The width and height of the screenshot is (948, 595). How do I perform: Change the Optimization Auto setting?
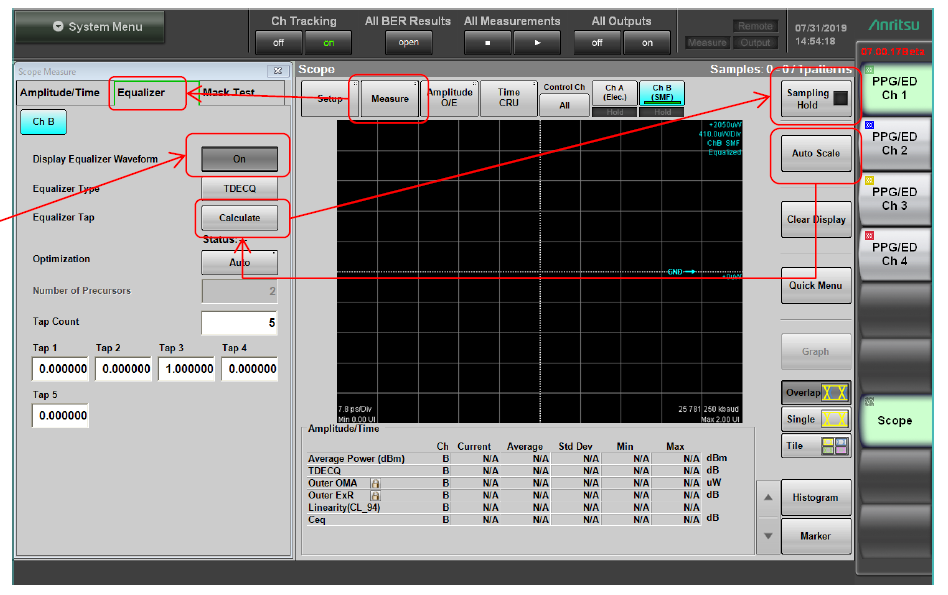pyautogui.click(x=239, y=262)
